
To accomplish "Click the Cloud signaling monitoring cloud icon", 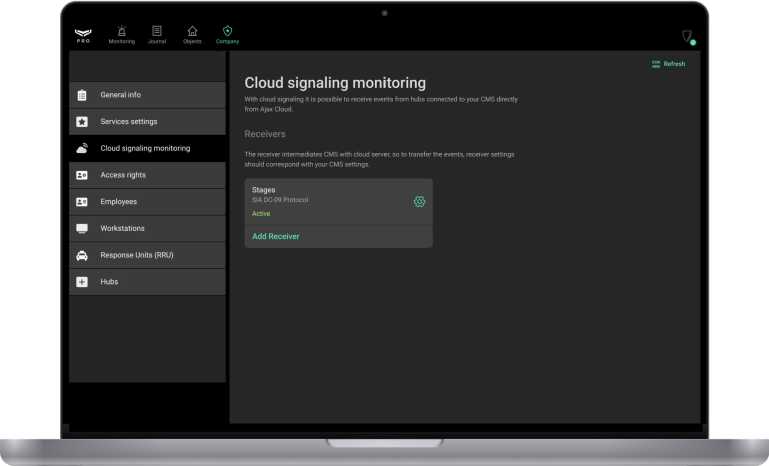I will pyautogui.click(x=82, y=149).
